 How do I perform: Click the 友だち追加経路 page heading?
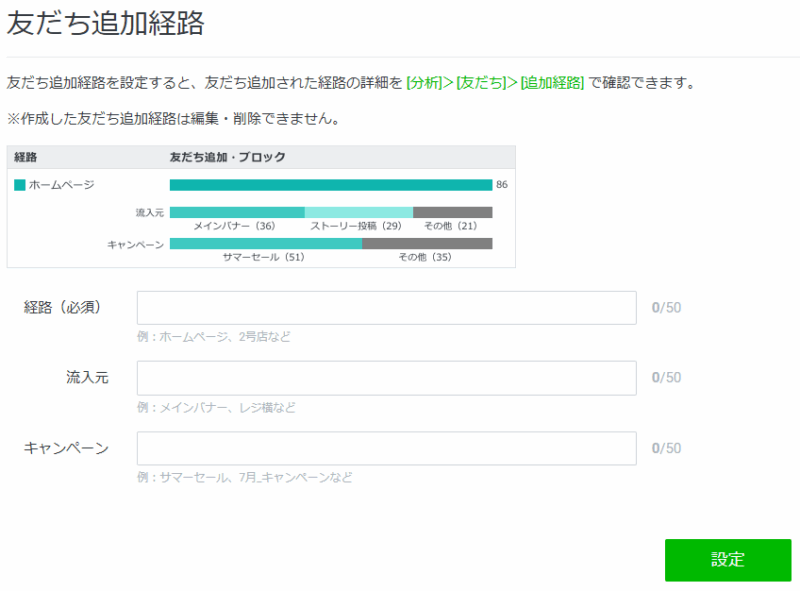(x=105, y=24)
